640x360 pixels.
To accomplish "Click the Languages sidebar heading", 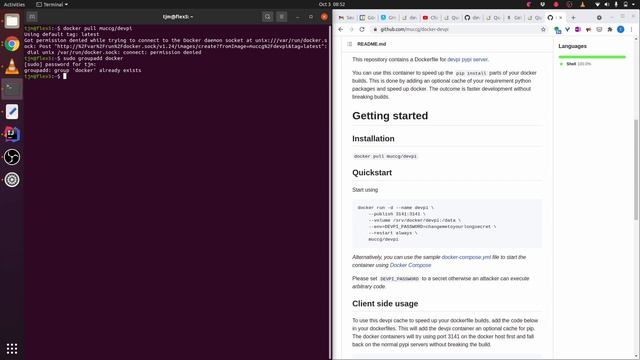I will click(x=572, y=46).
